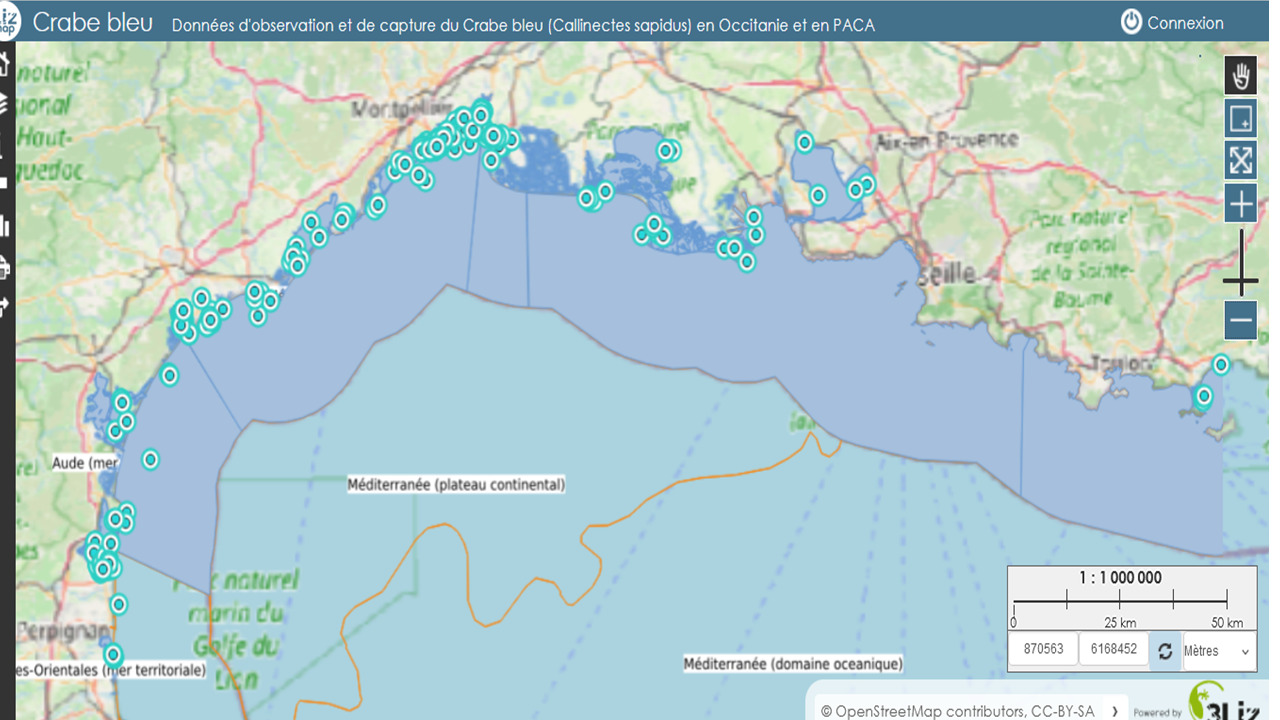Viewport: 1280px width, 720px height.
Task: Click the zoom level slider handle
Action: tap(1240, 283)
